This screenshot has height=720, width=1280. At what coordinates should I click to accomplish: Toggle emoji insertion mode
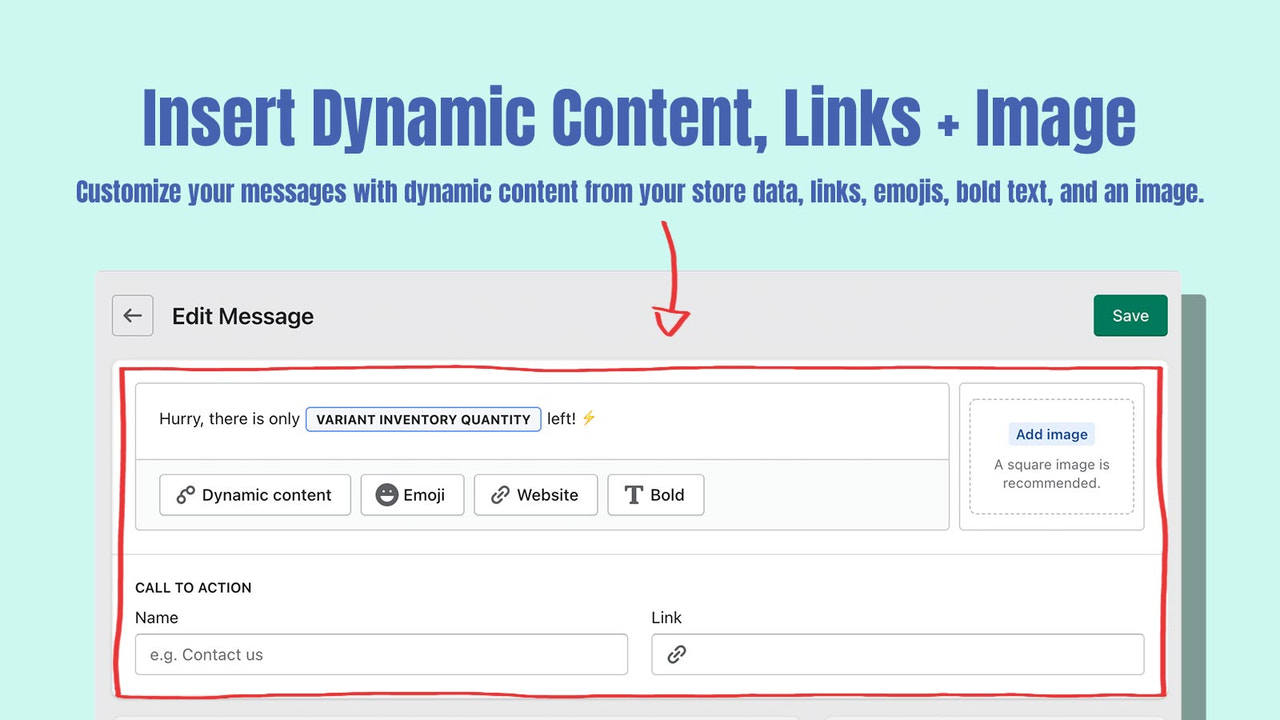(412, 494)
